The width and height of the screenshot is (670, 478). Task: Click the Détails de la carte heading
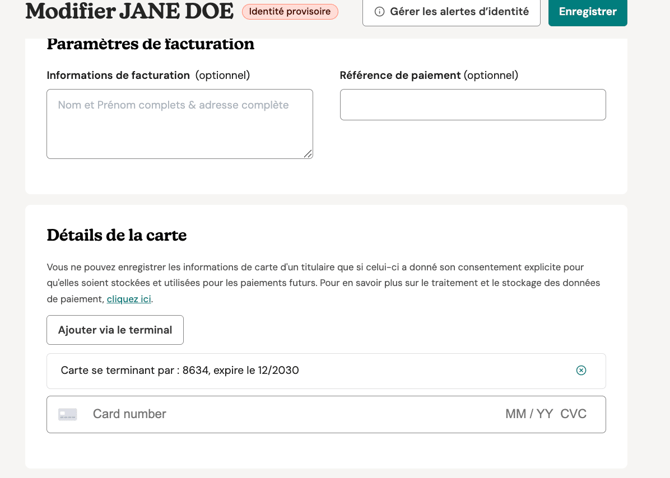point(117,235)
